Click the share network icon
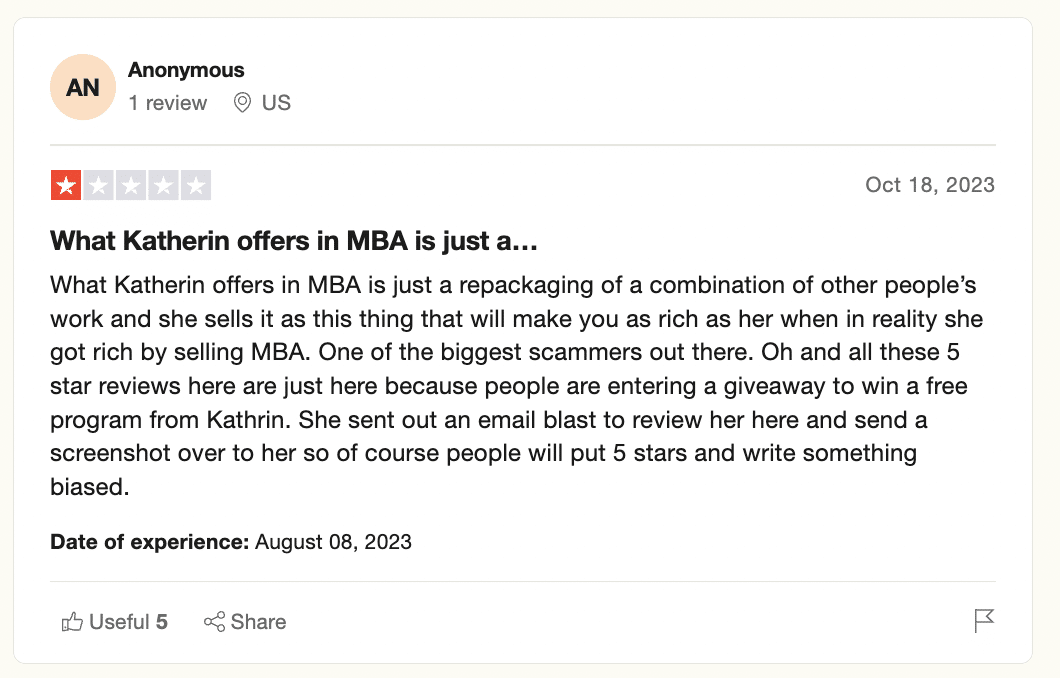The width and height of the screenshot is (1060, 678). pos(214,622)
